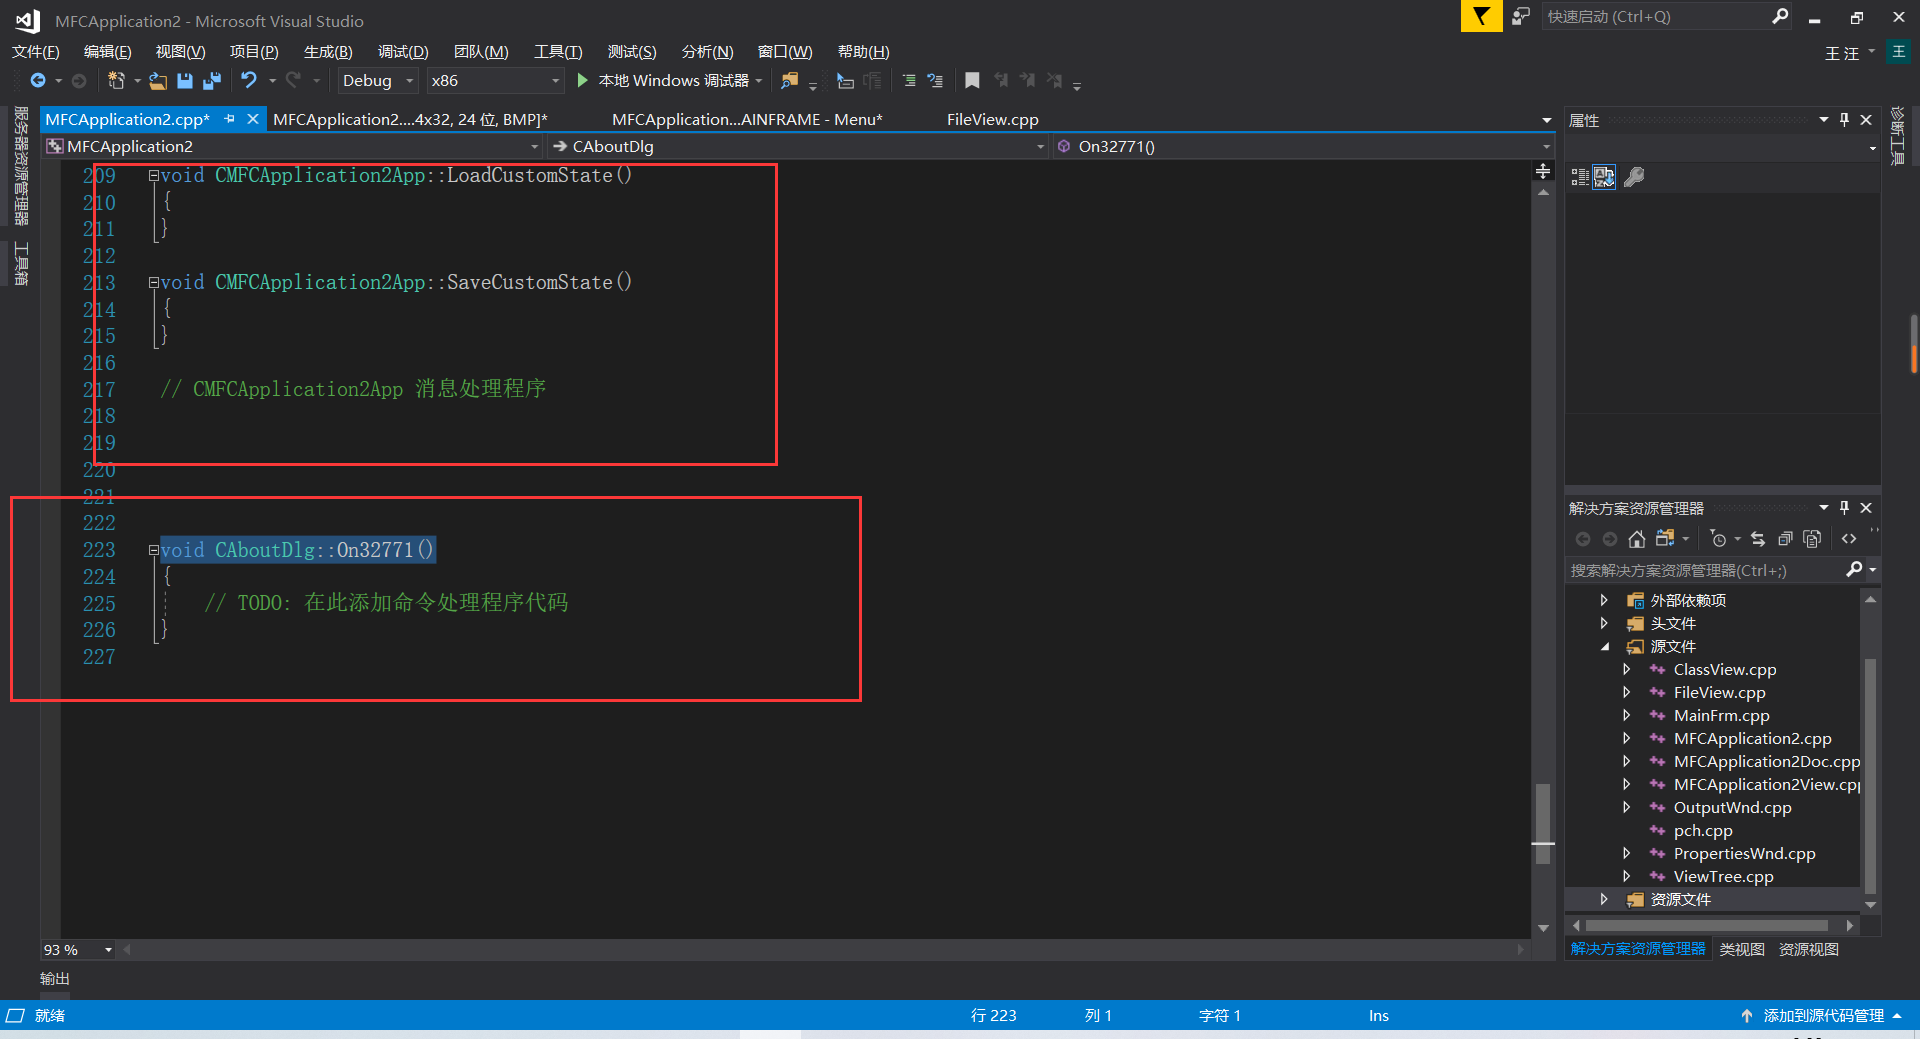Click the Undo arrow icon
Viewport: 1920px width, 1039px height.
click(249, 80)
